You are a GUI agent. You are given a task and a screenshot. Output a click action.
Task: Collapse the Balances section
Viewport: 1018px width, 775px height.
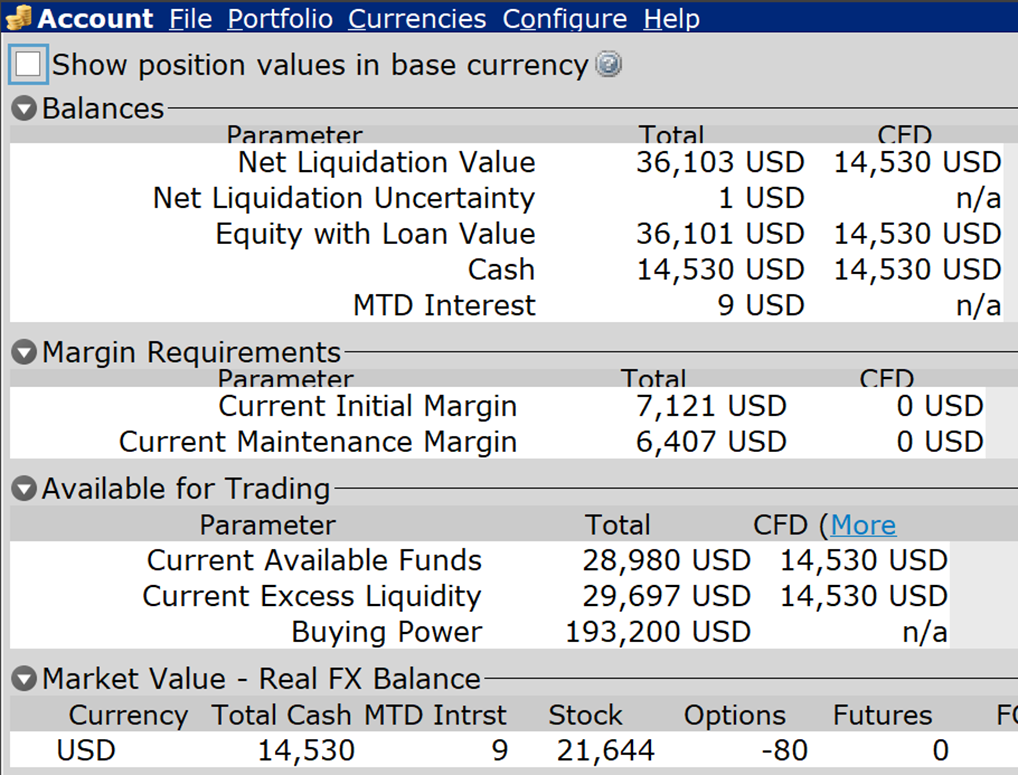tap(24, 109)
